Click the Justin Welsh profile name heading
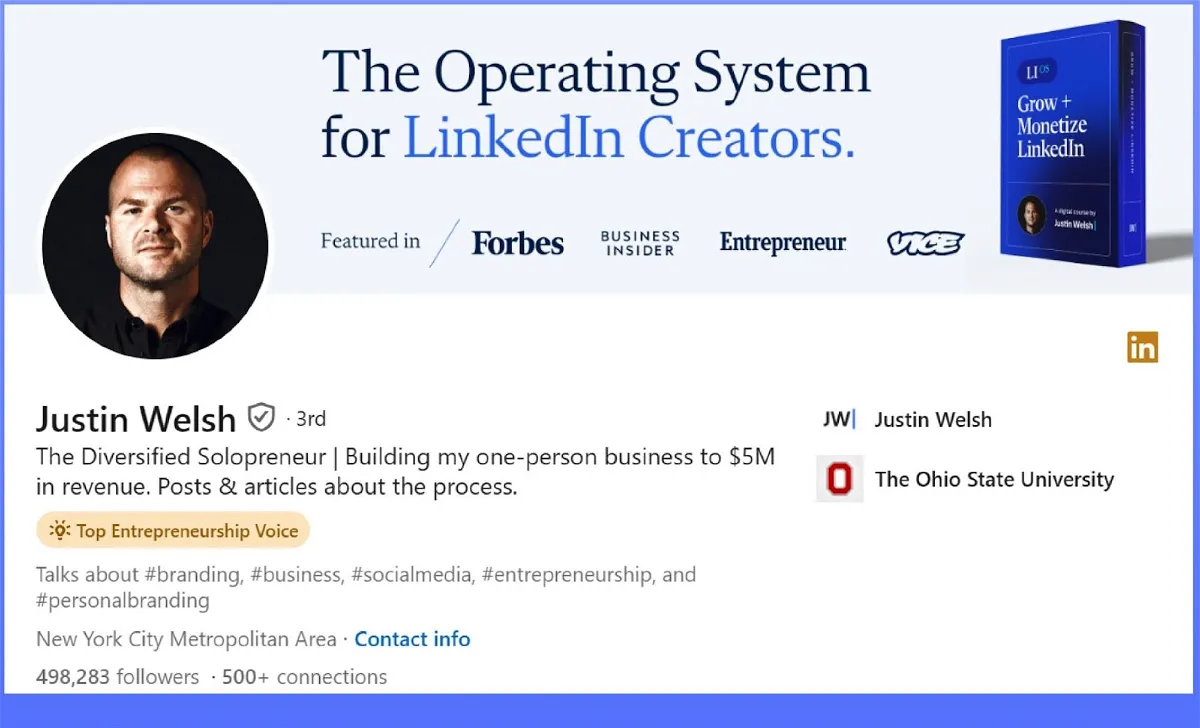 click(x=136, y=418)
